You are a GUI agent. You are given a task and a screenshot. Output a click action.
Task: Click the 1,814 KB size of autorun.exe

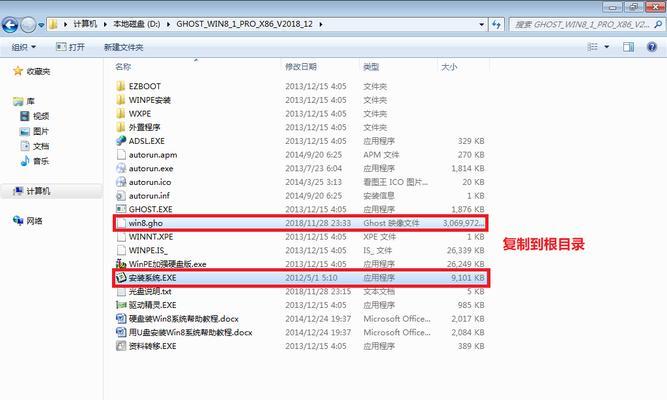coord(468,169)
